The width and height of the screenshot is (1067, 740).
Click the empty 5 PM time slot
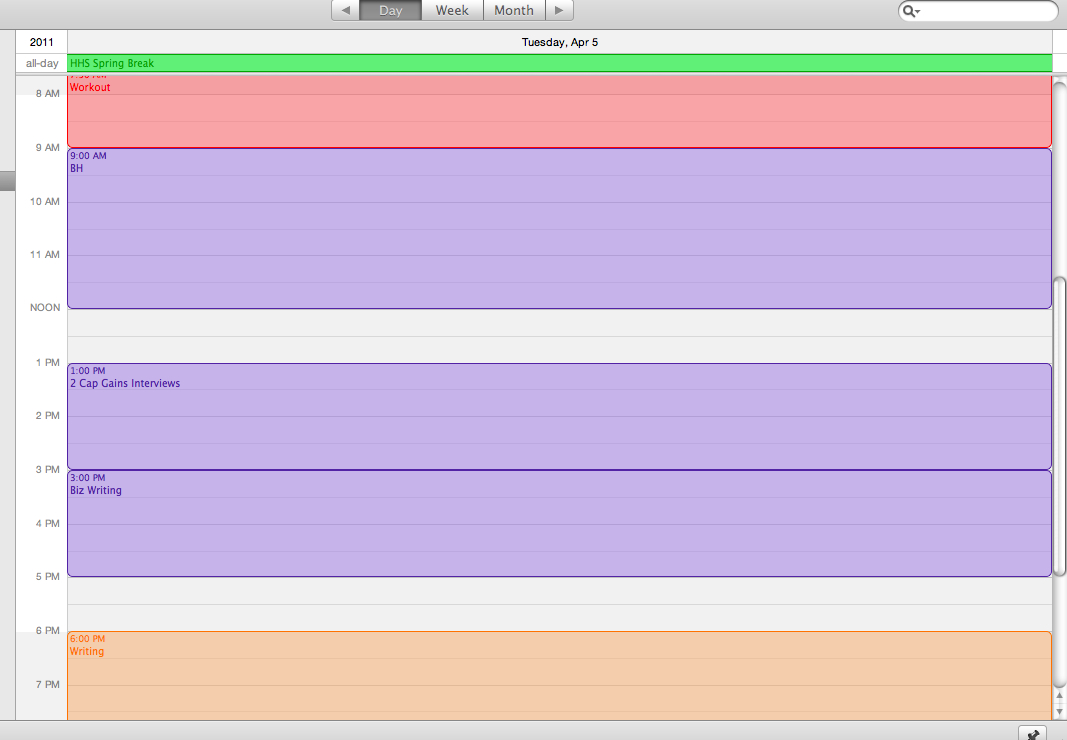(x=559, y=603)
